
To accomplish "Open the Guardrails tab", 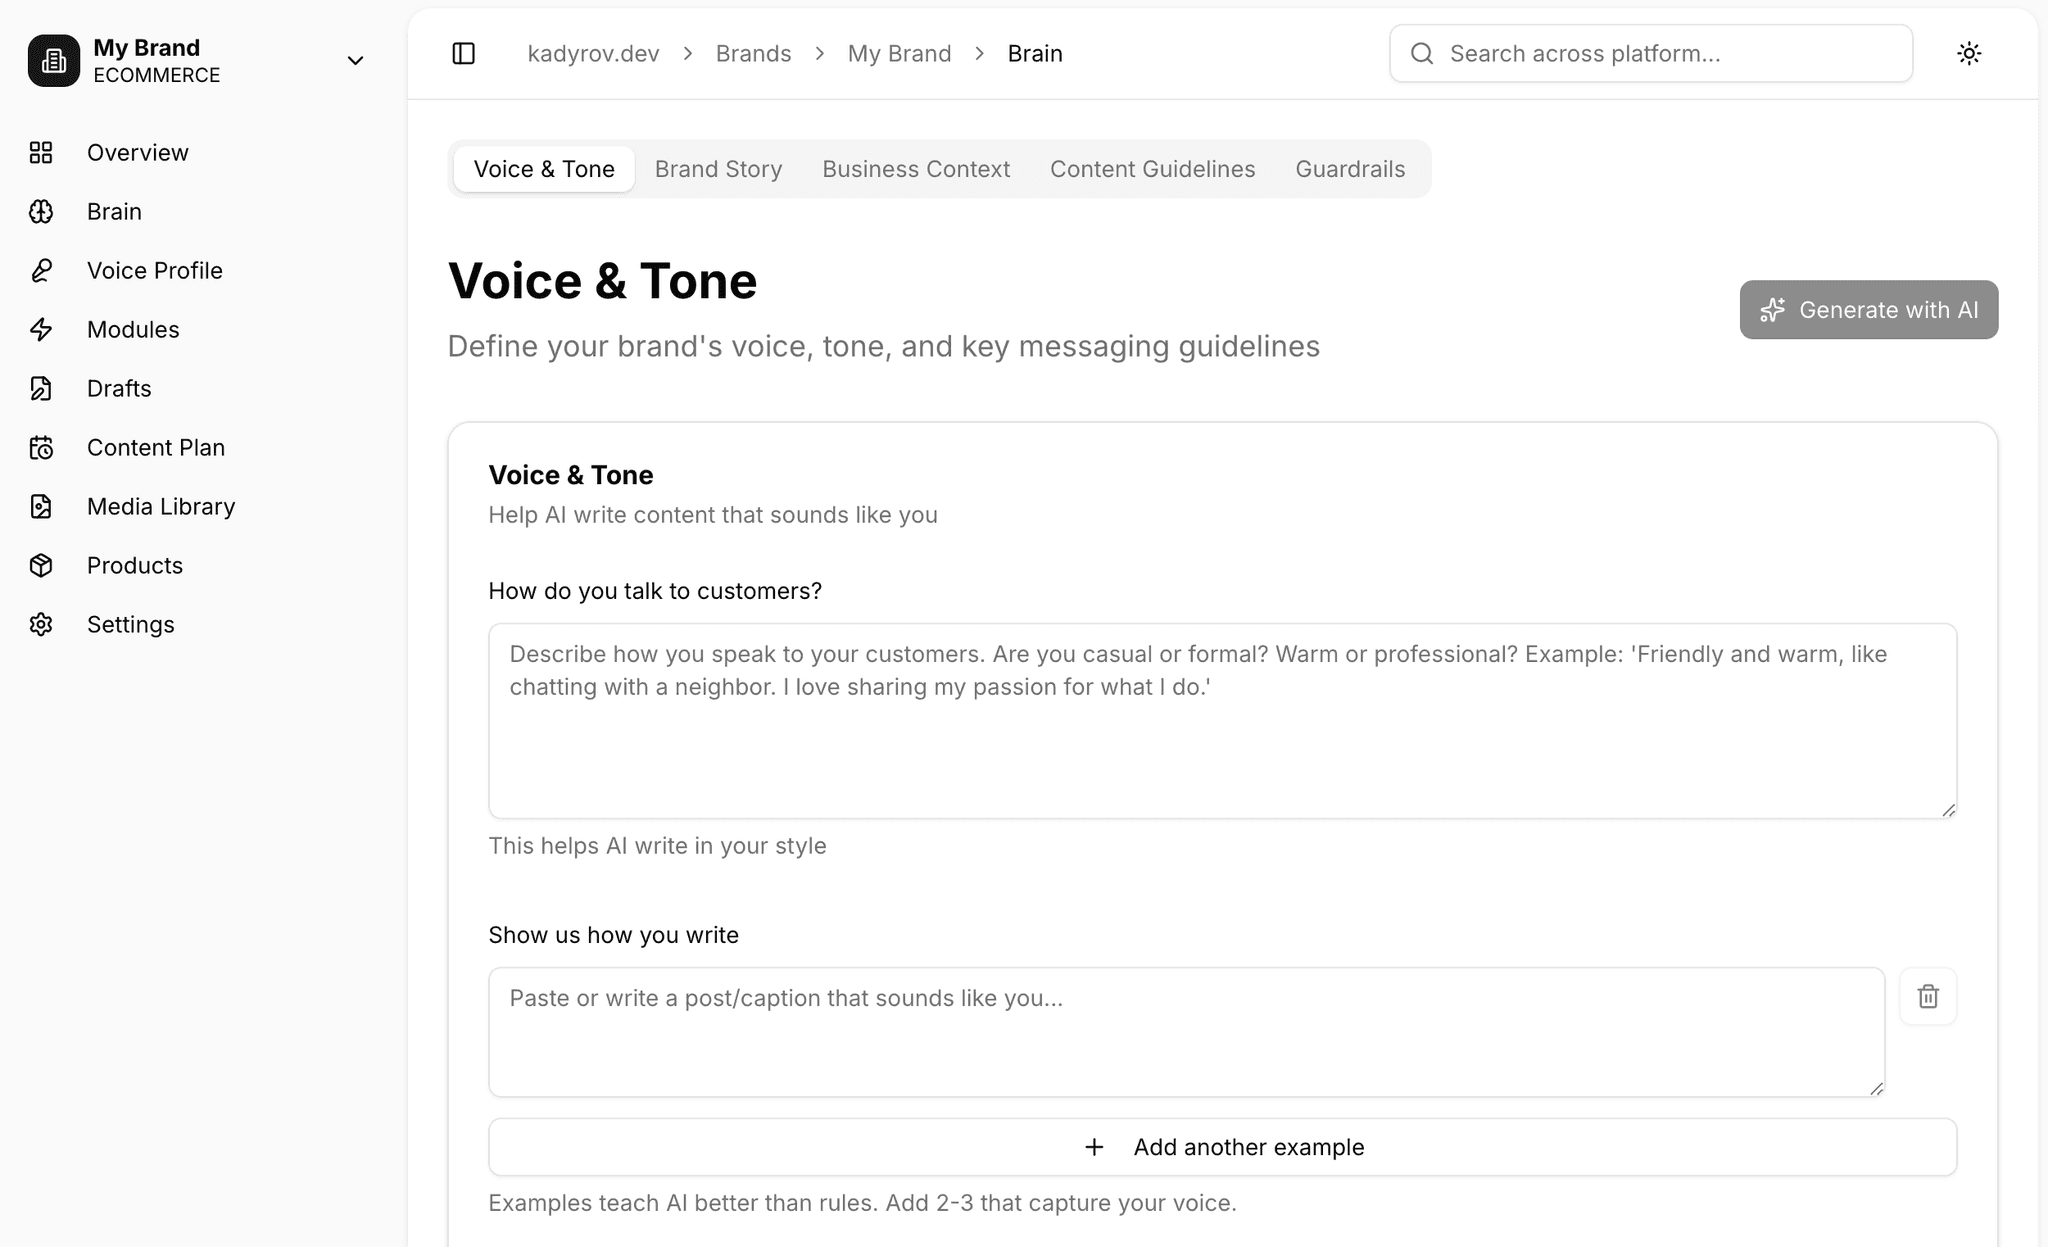I will [x=1350, y=168].
